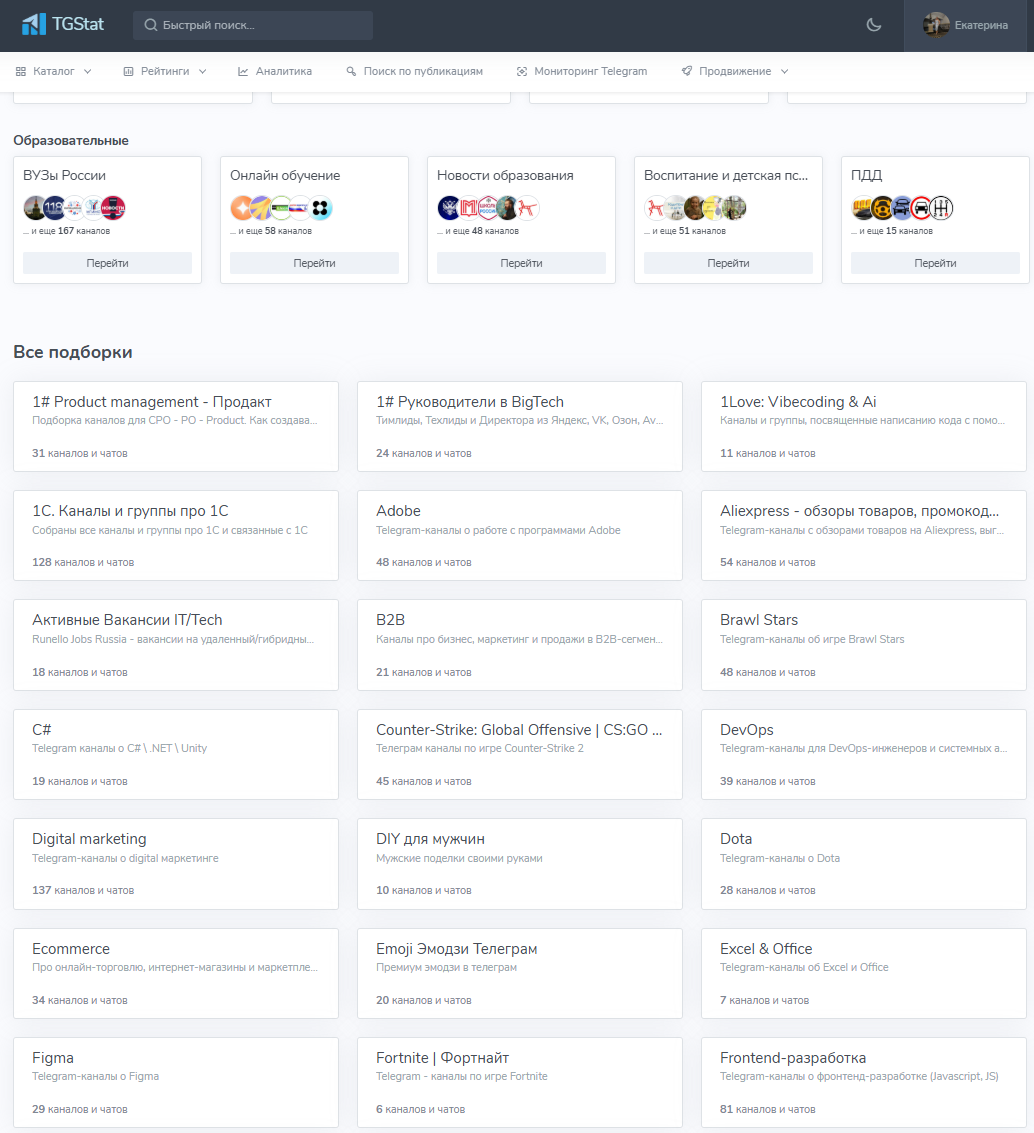Toggle dark mode with moon icon
This screenshot has width=1034, height=1133.
pyautogui.click(x=873, y=25)
